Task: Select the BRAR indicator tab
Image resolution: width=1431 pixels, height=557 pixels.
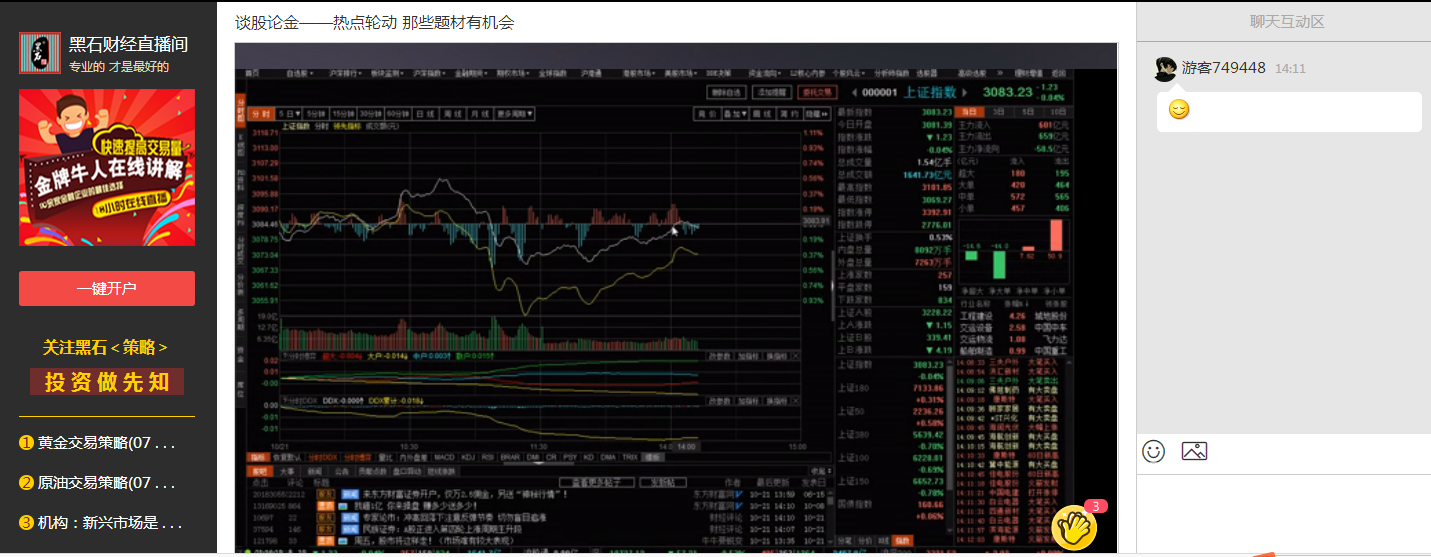Action: point(510,457)
